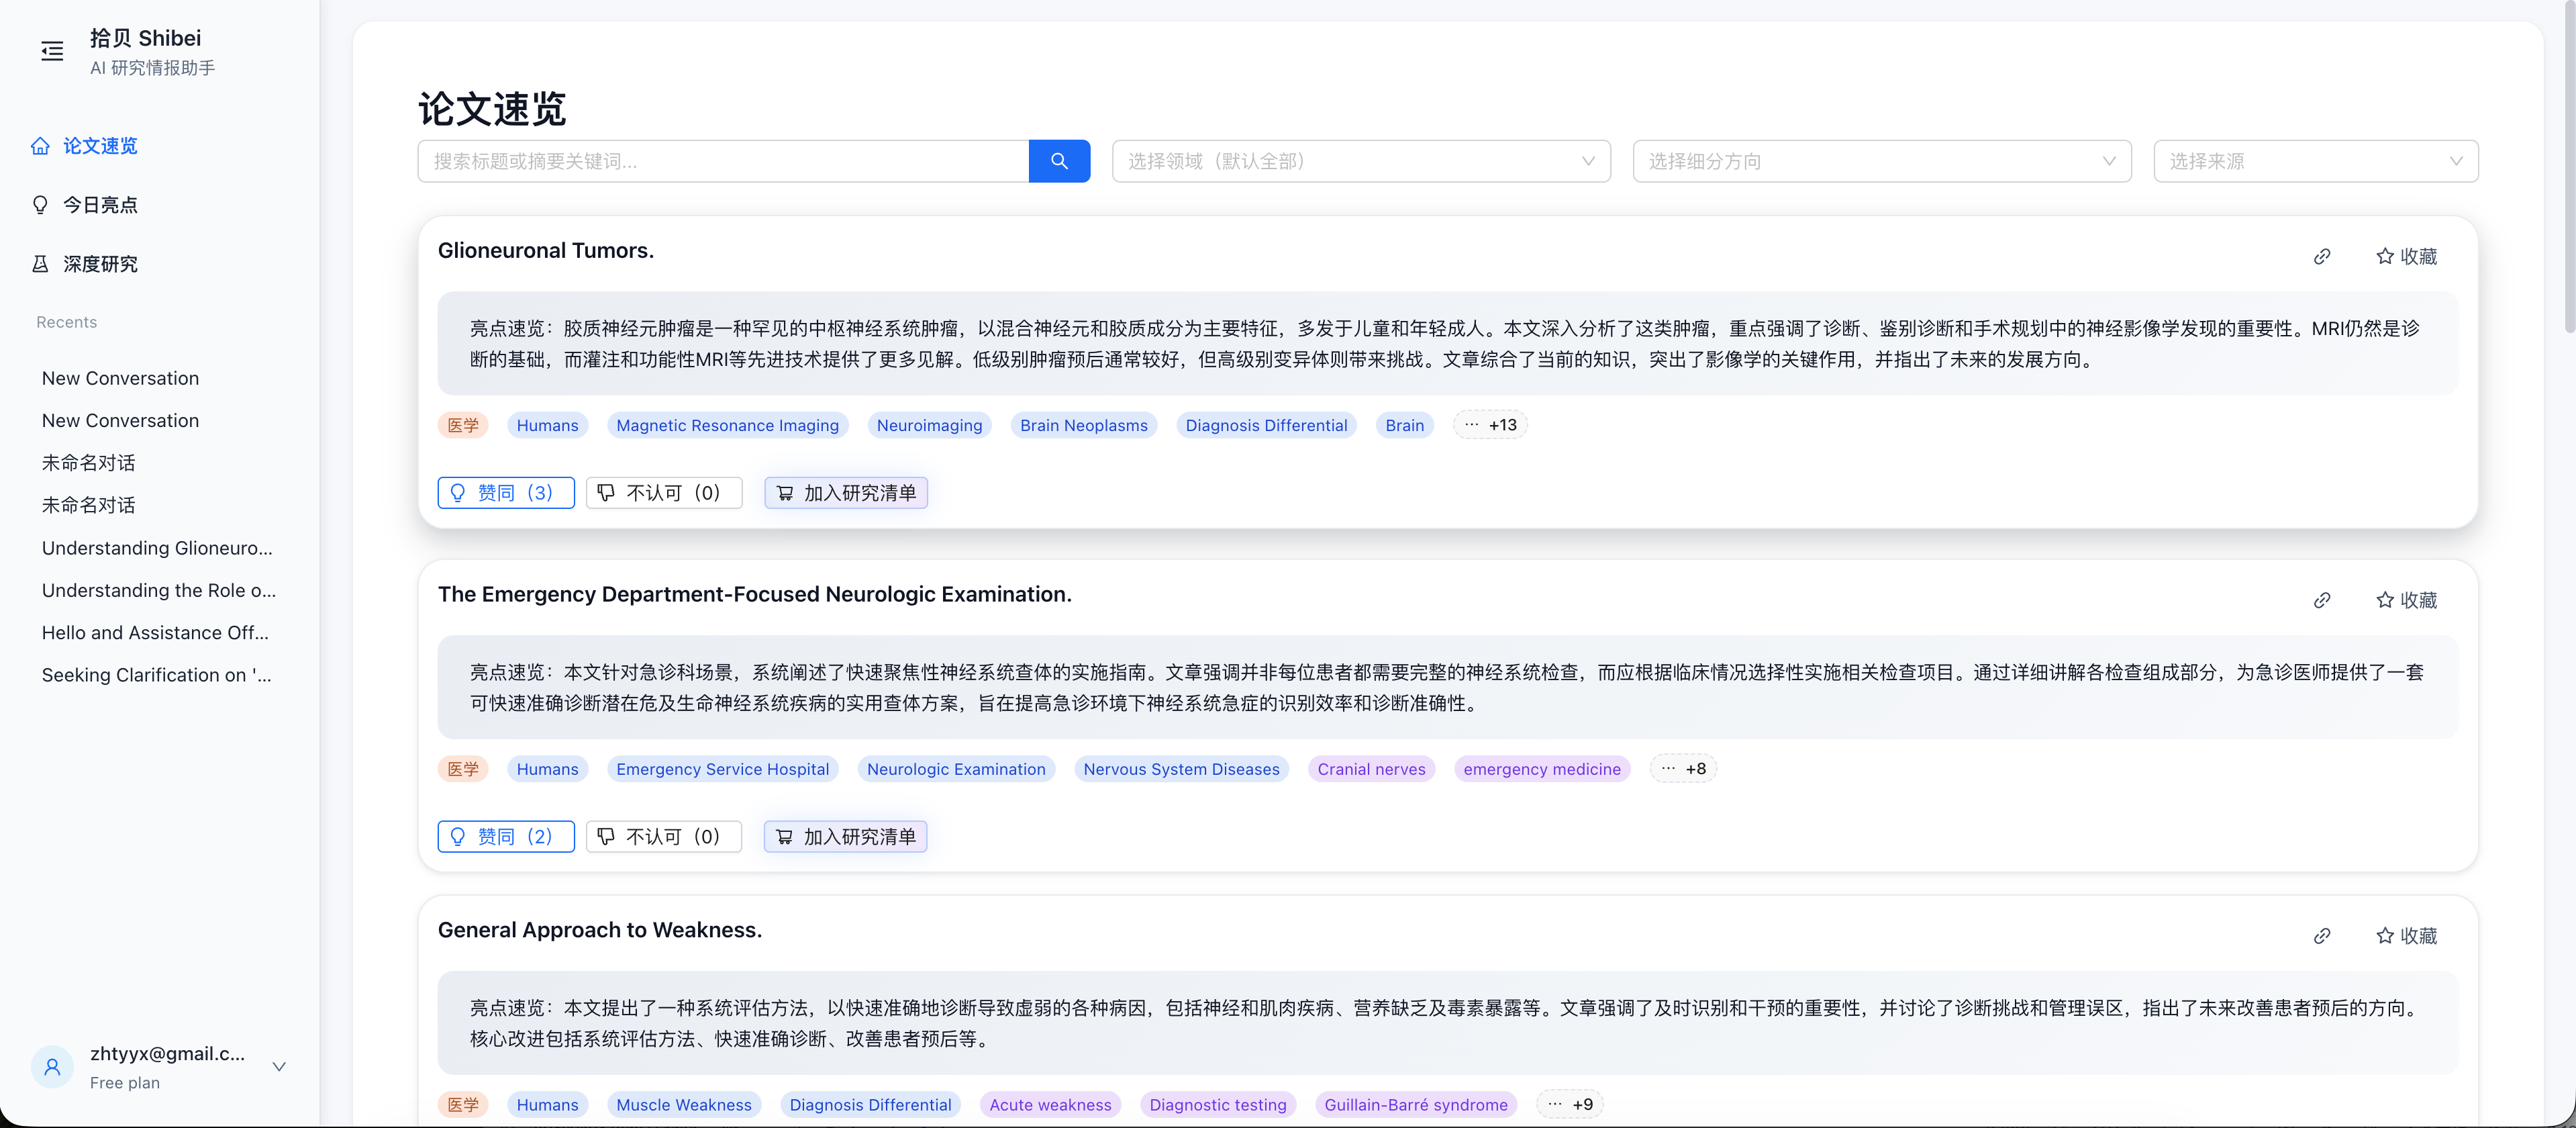Click the zhtyyx@gmail.c... account name
2576x1128 pixels.
click(167, 1053)
